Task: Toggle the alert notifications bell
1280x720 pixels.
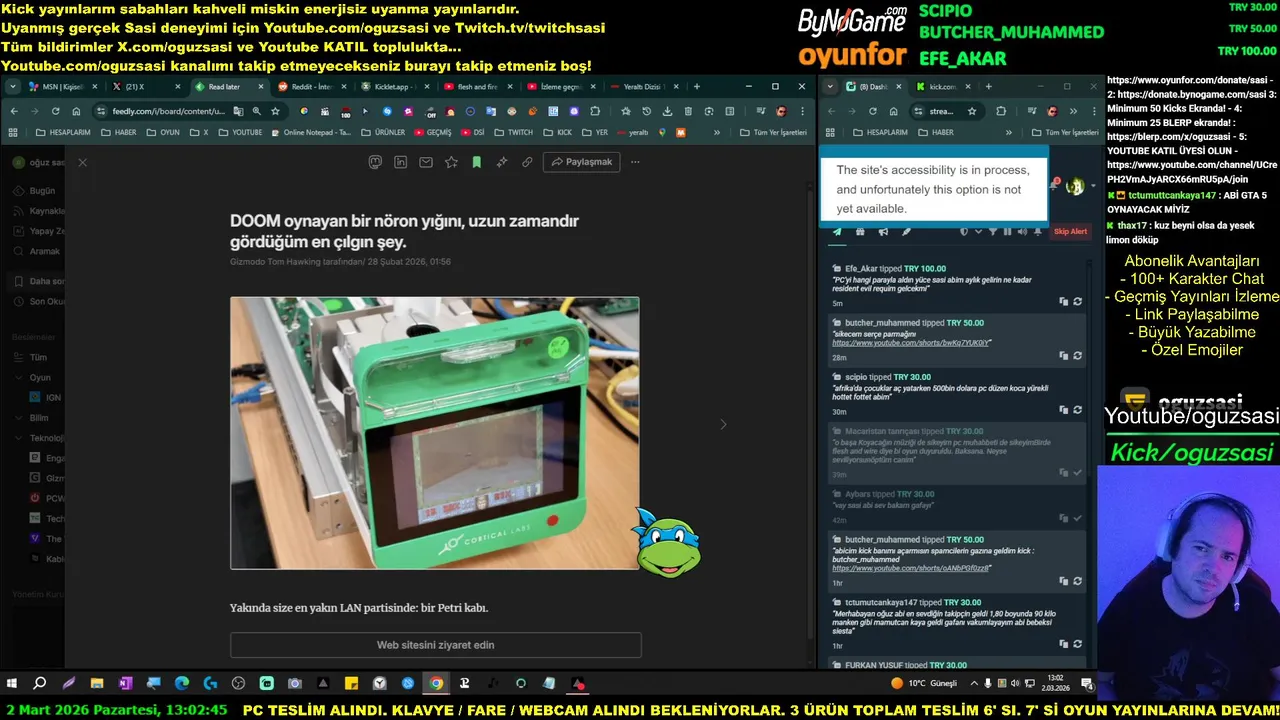Action: [x=1037, y=232]
